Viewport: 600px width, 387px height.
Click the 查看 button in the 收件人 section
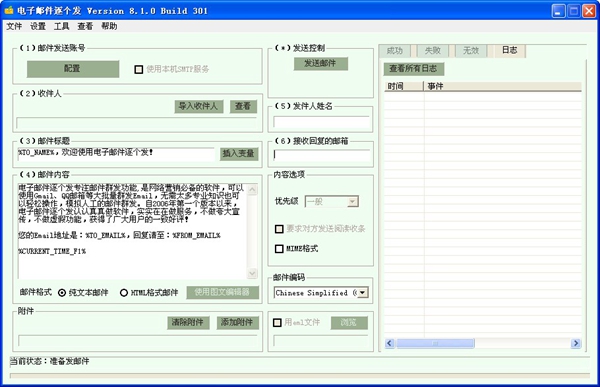243,106
